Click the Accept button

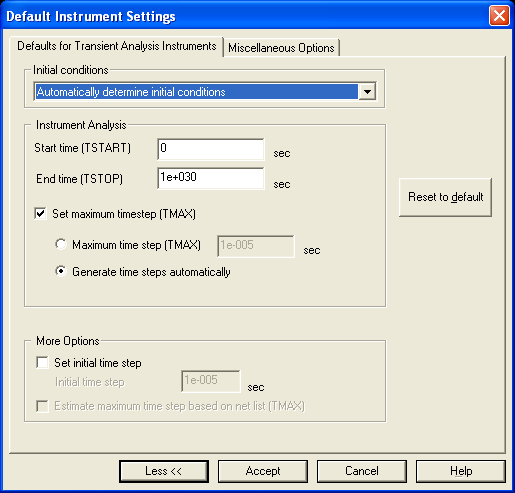tap(263, 471)
